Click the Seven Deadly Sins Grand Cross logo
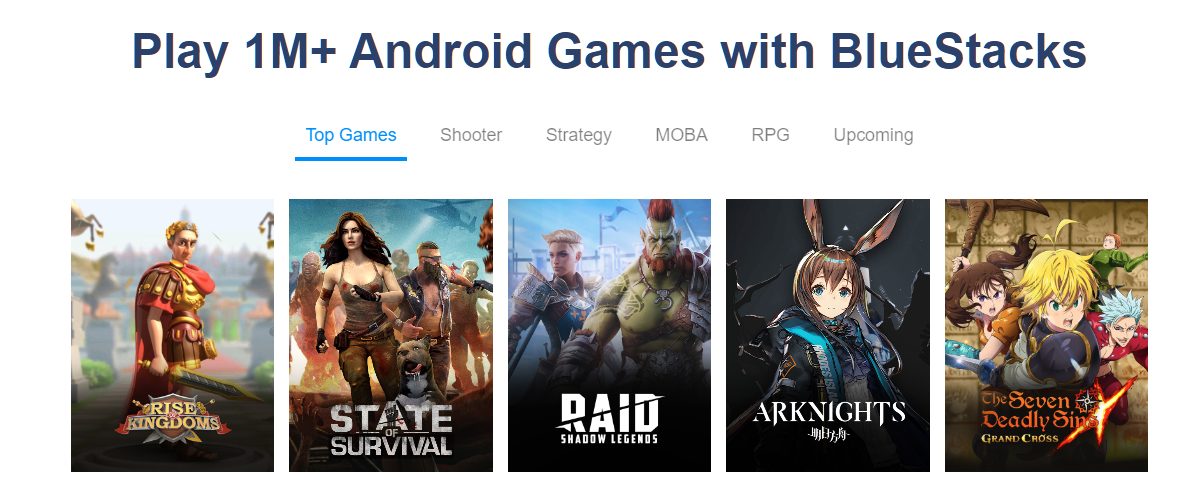 (1047, 416)
